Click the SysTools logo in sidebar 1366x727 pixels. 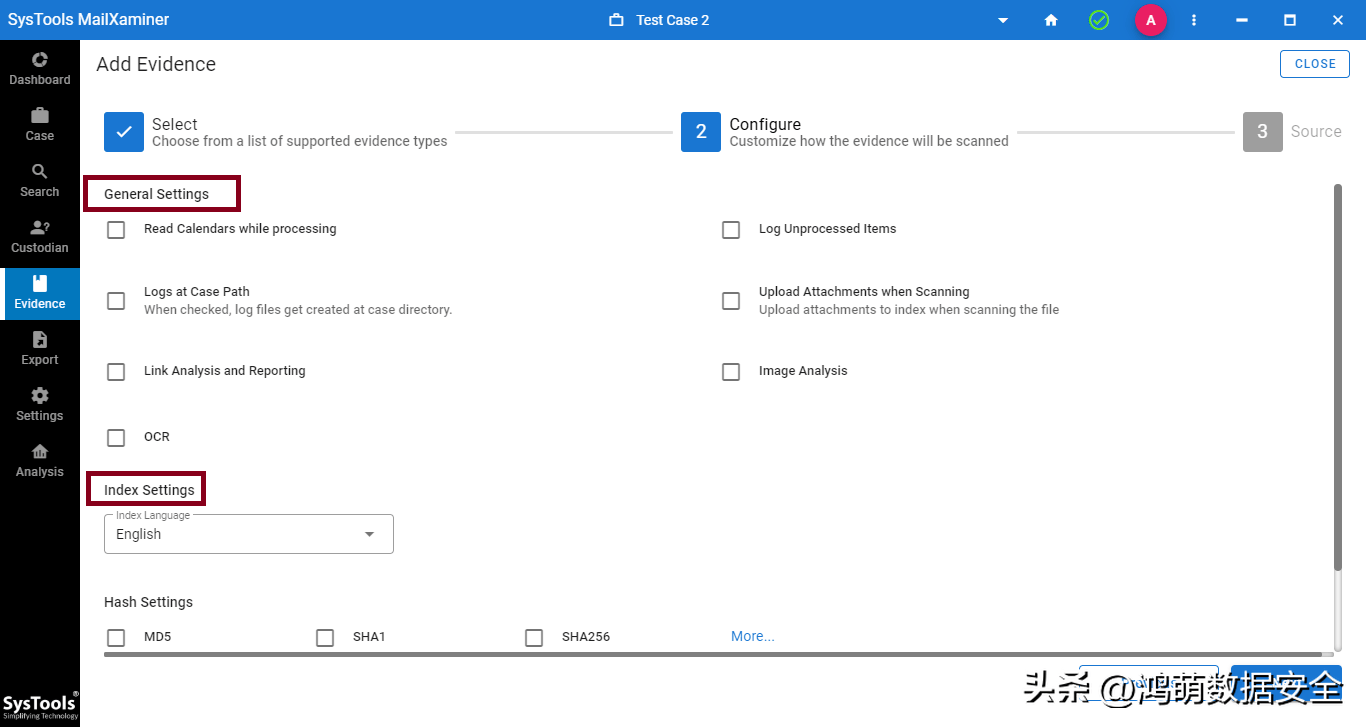40,705
